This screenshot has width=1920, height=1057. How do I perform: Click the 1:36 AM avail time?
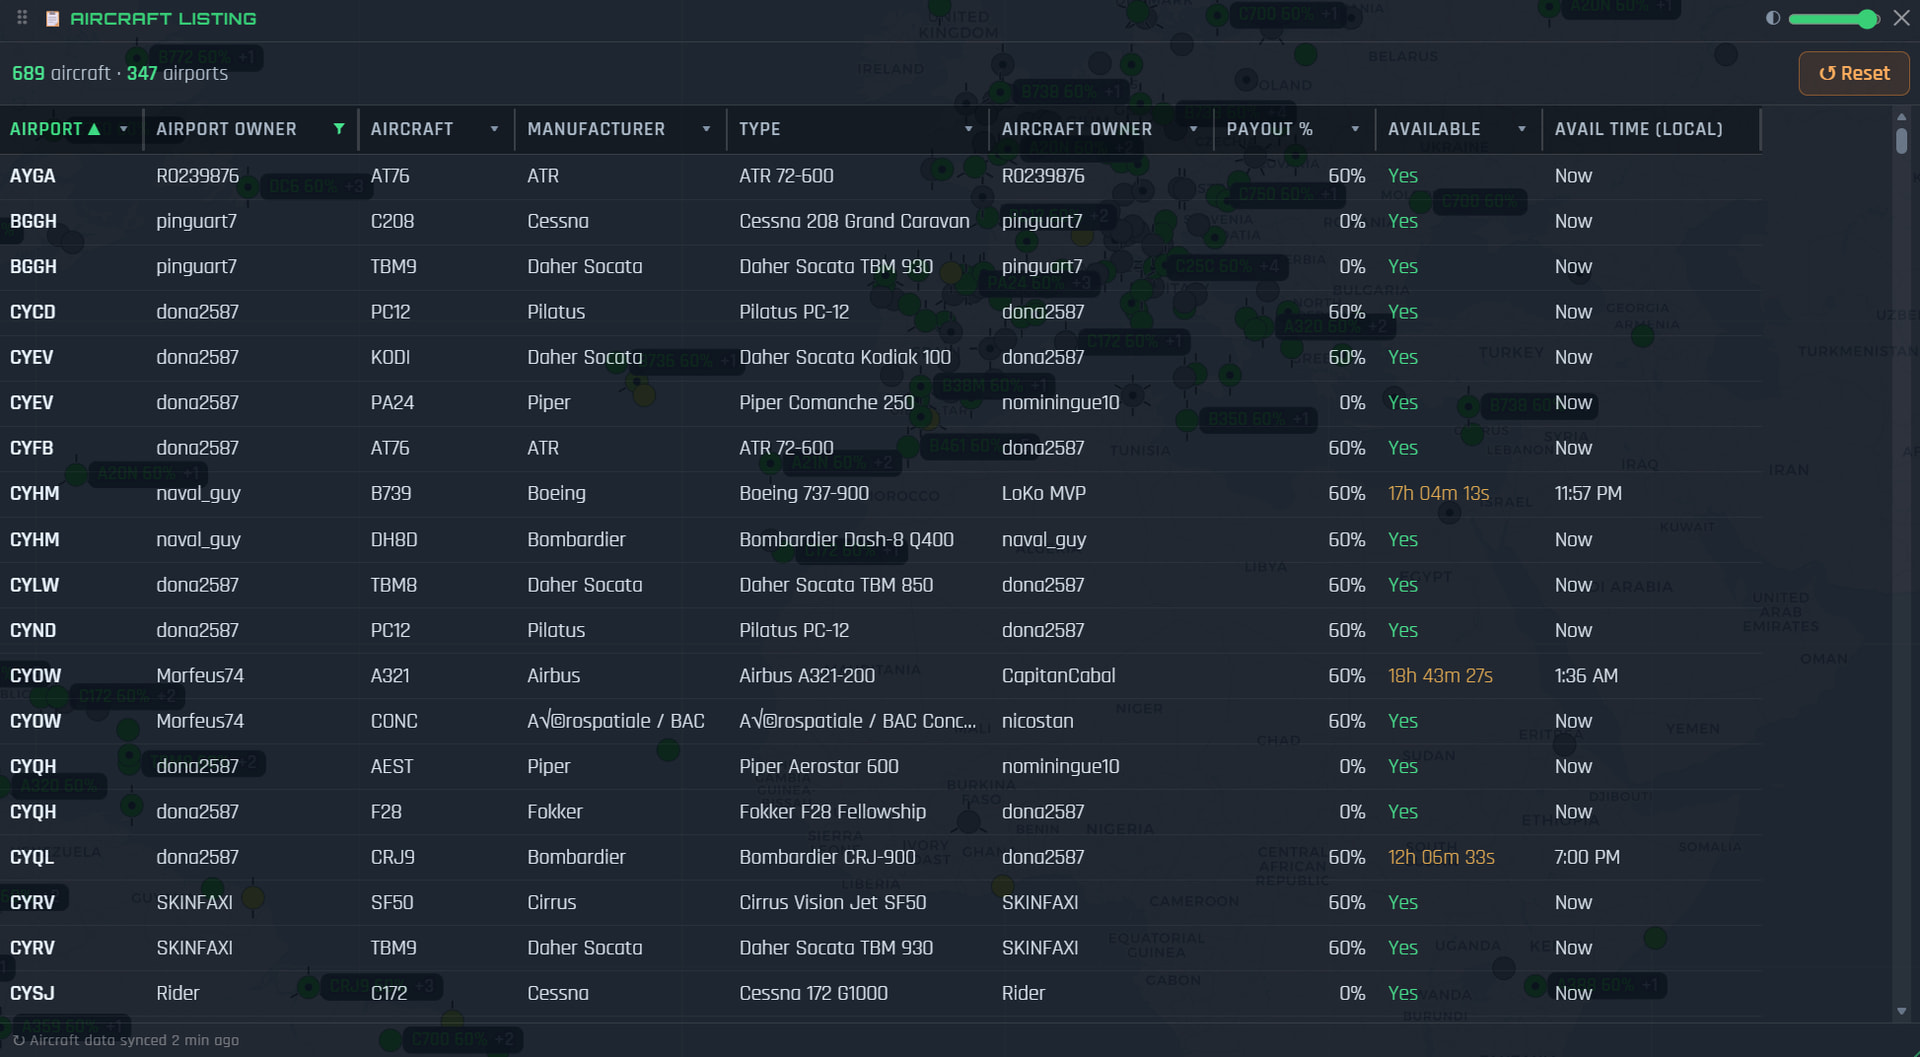coord(1586,676)
